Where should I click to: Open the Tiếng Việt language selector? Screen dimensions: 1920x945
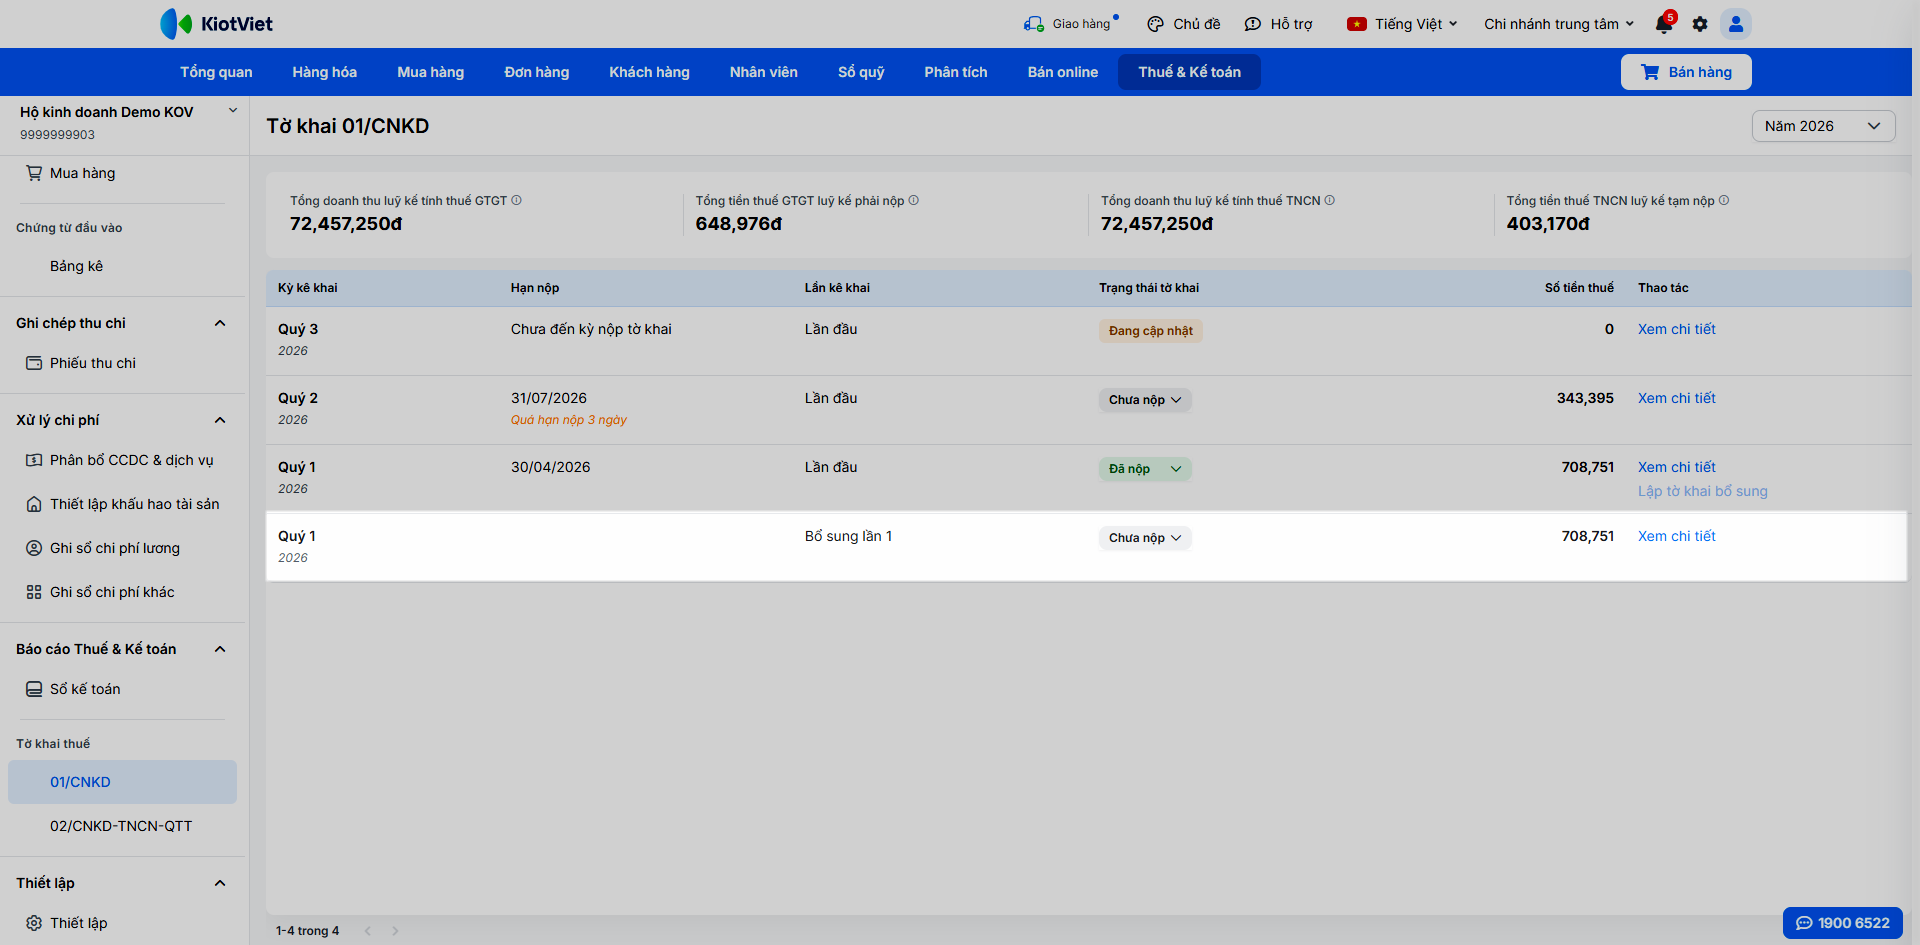pos(1402,24)
